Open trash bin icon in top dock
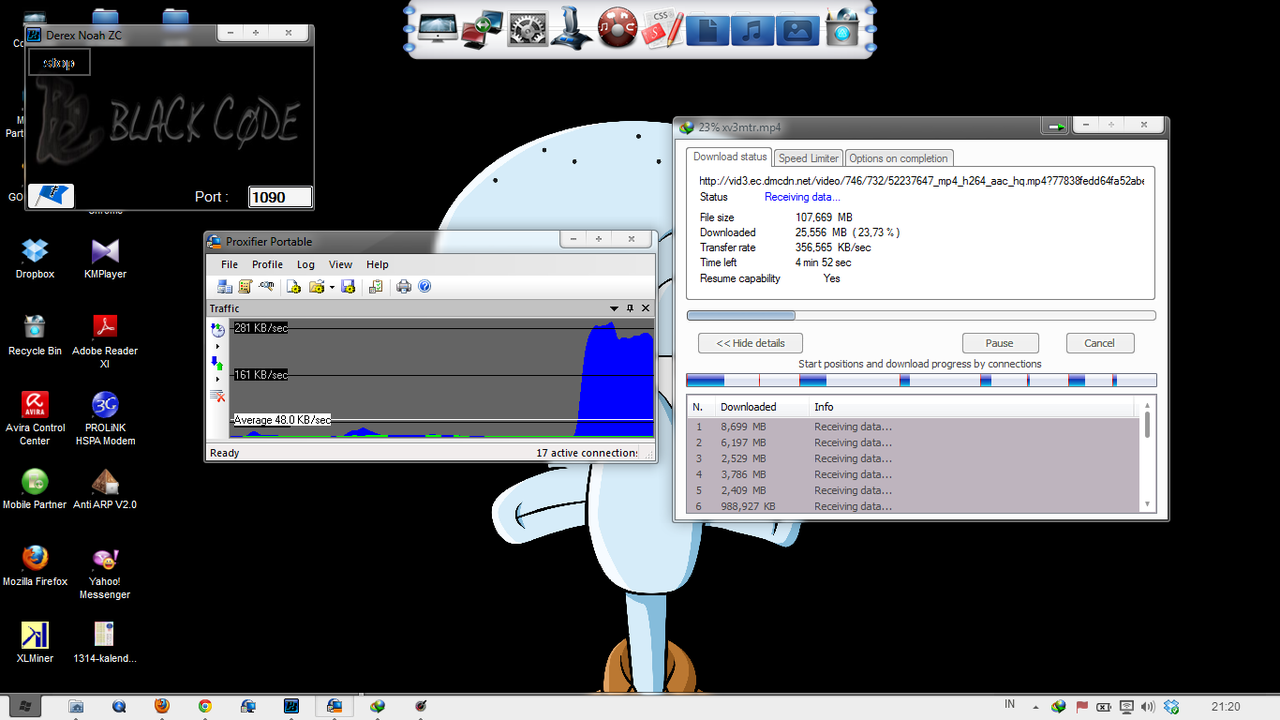Screen dimensions: 1280x720 (843, 28)
